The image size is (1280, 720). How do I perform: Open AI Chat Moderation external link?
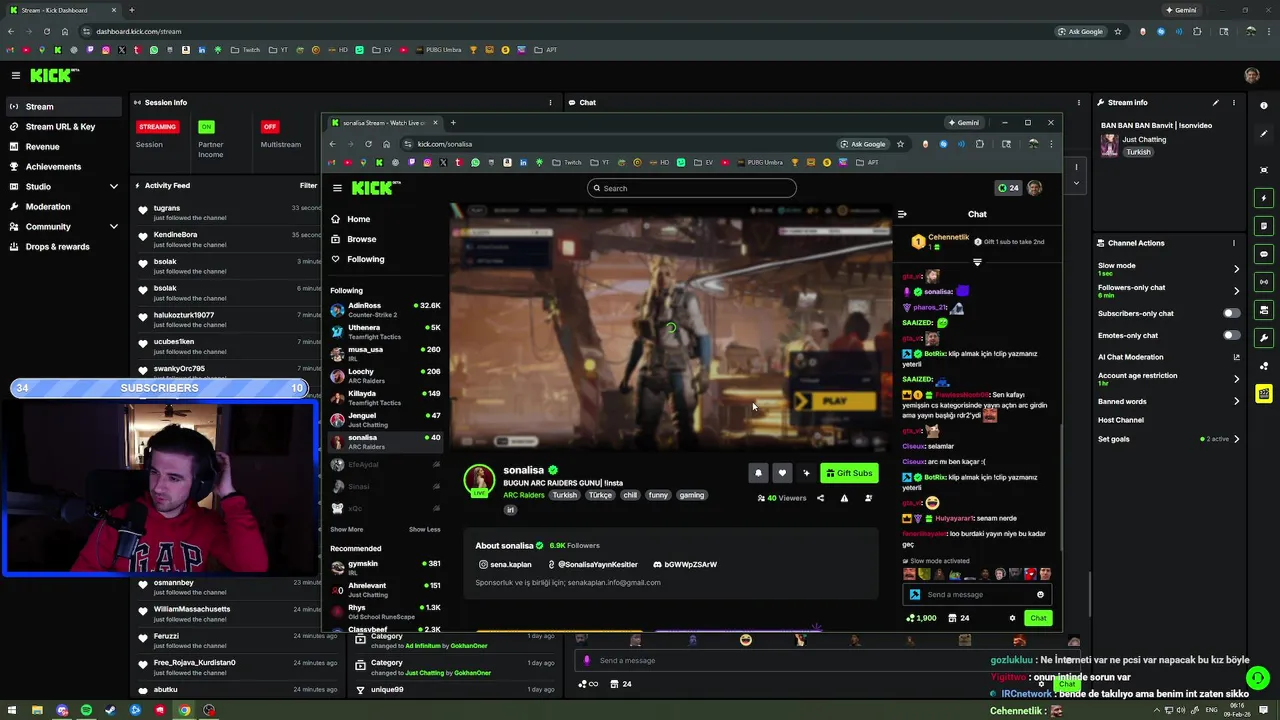[x=1236, y=357]
